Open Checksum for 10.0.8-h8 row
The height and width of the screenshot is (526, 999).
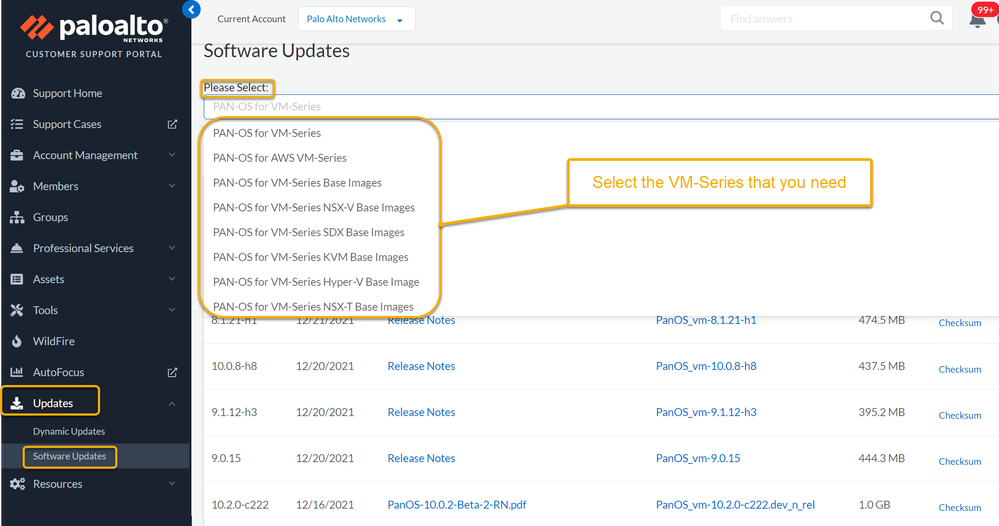[x=959, y=369]
